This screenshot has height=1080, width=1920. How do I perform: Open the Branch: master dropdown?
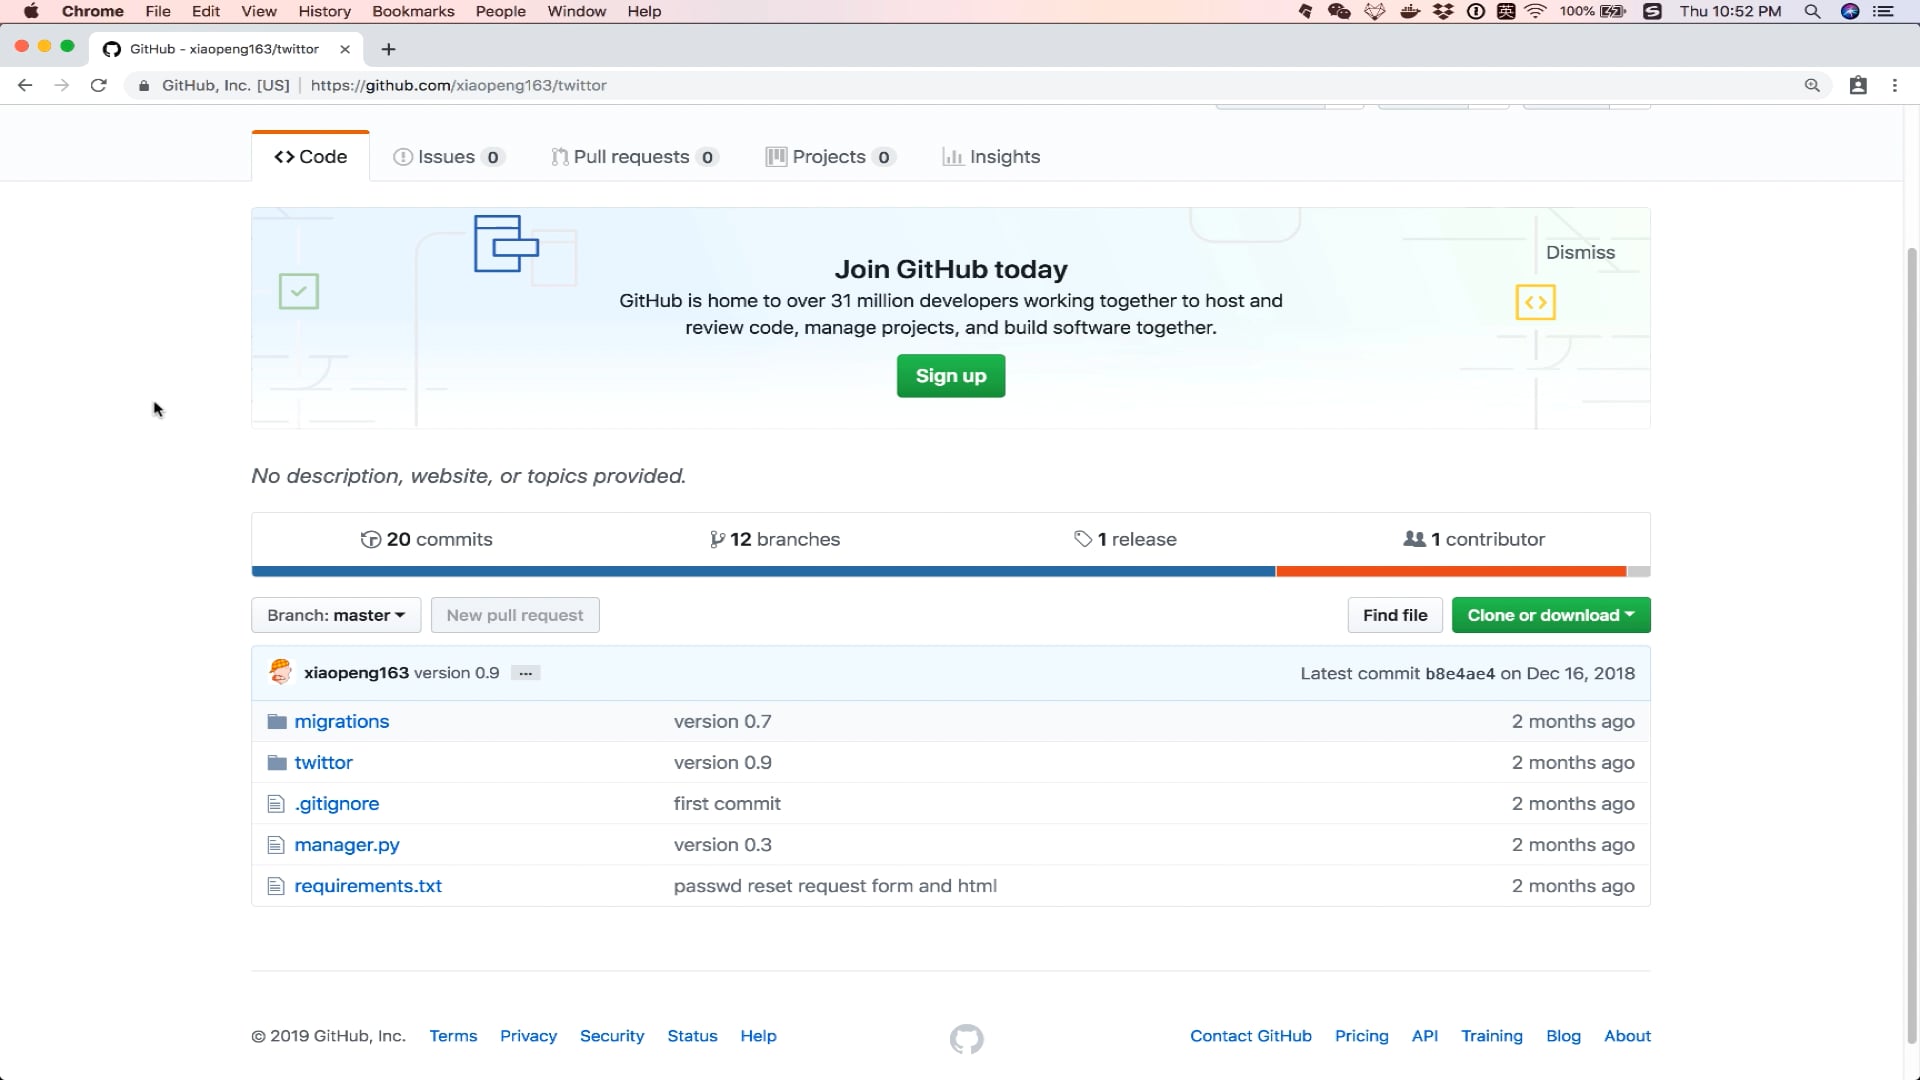point(336,615)
